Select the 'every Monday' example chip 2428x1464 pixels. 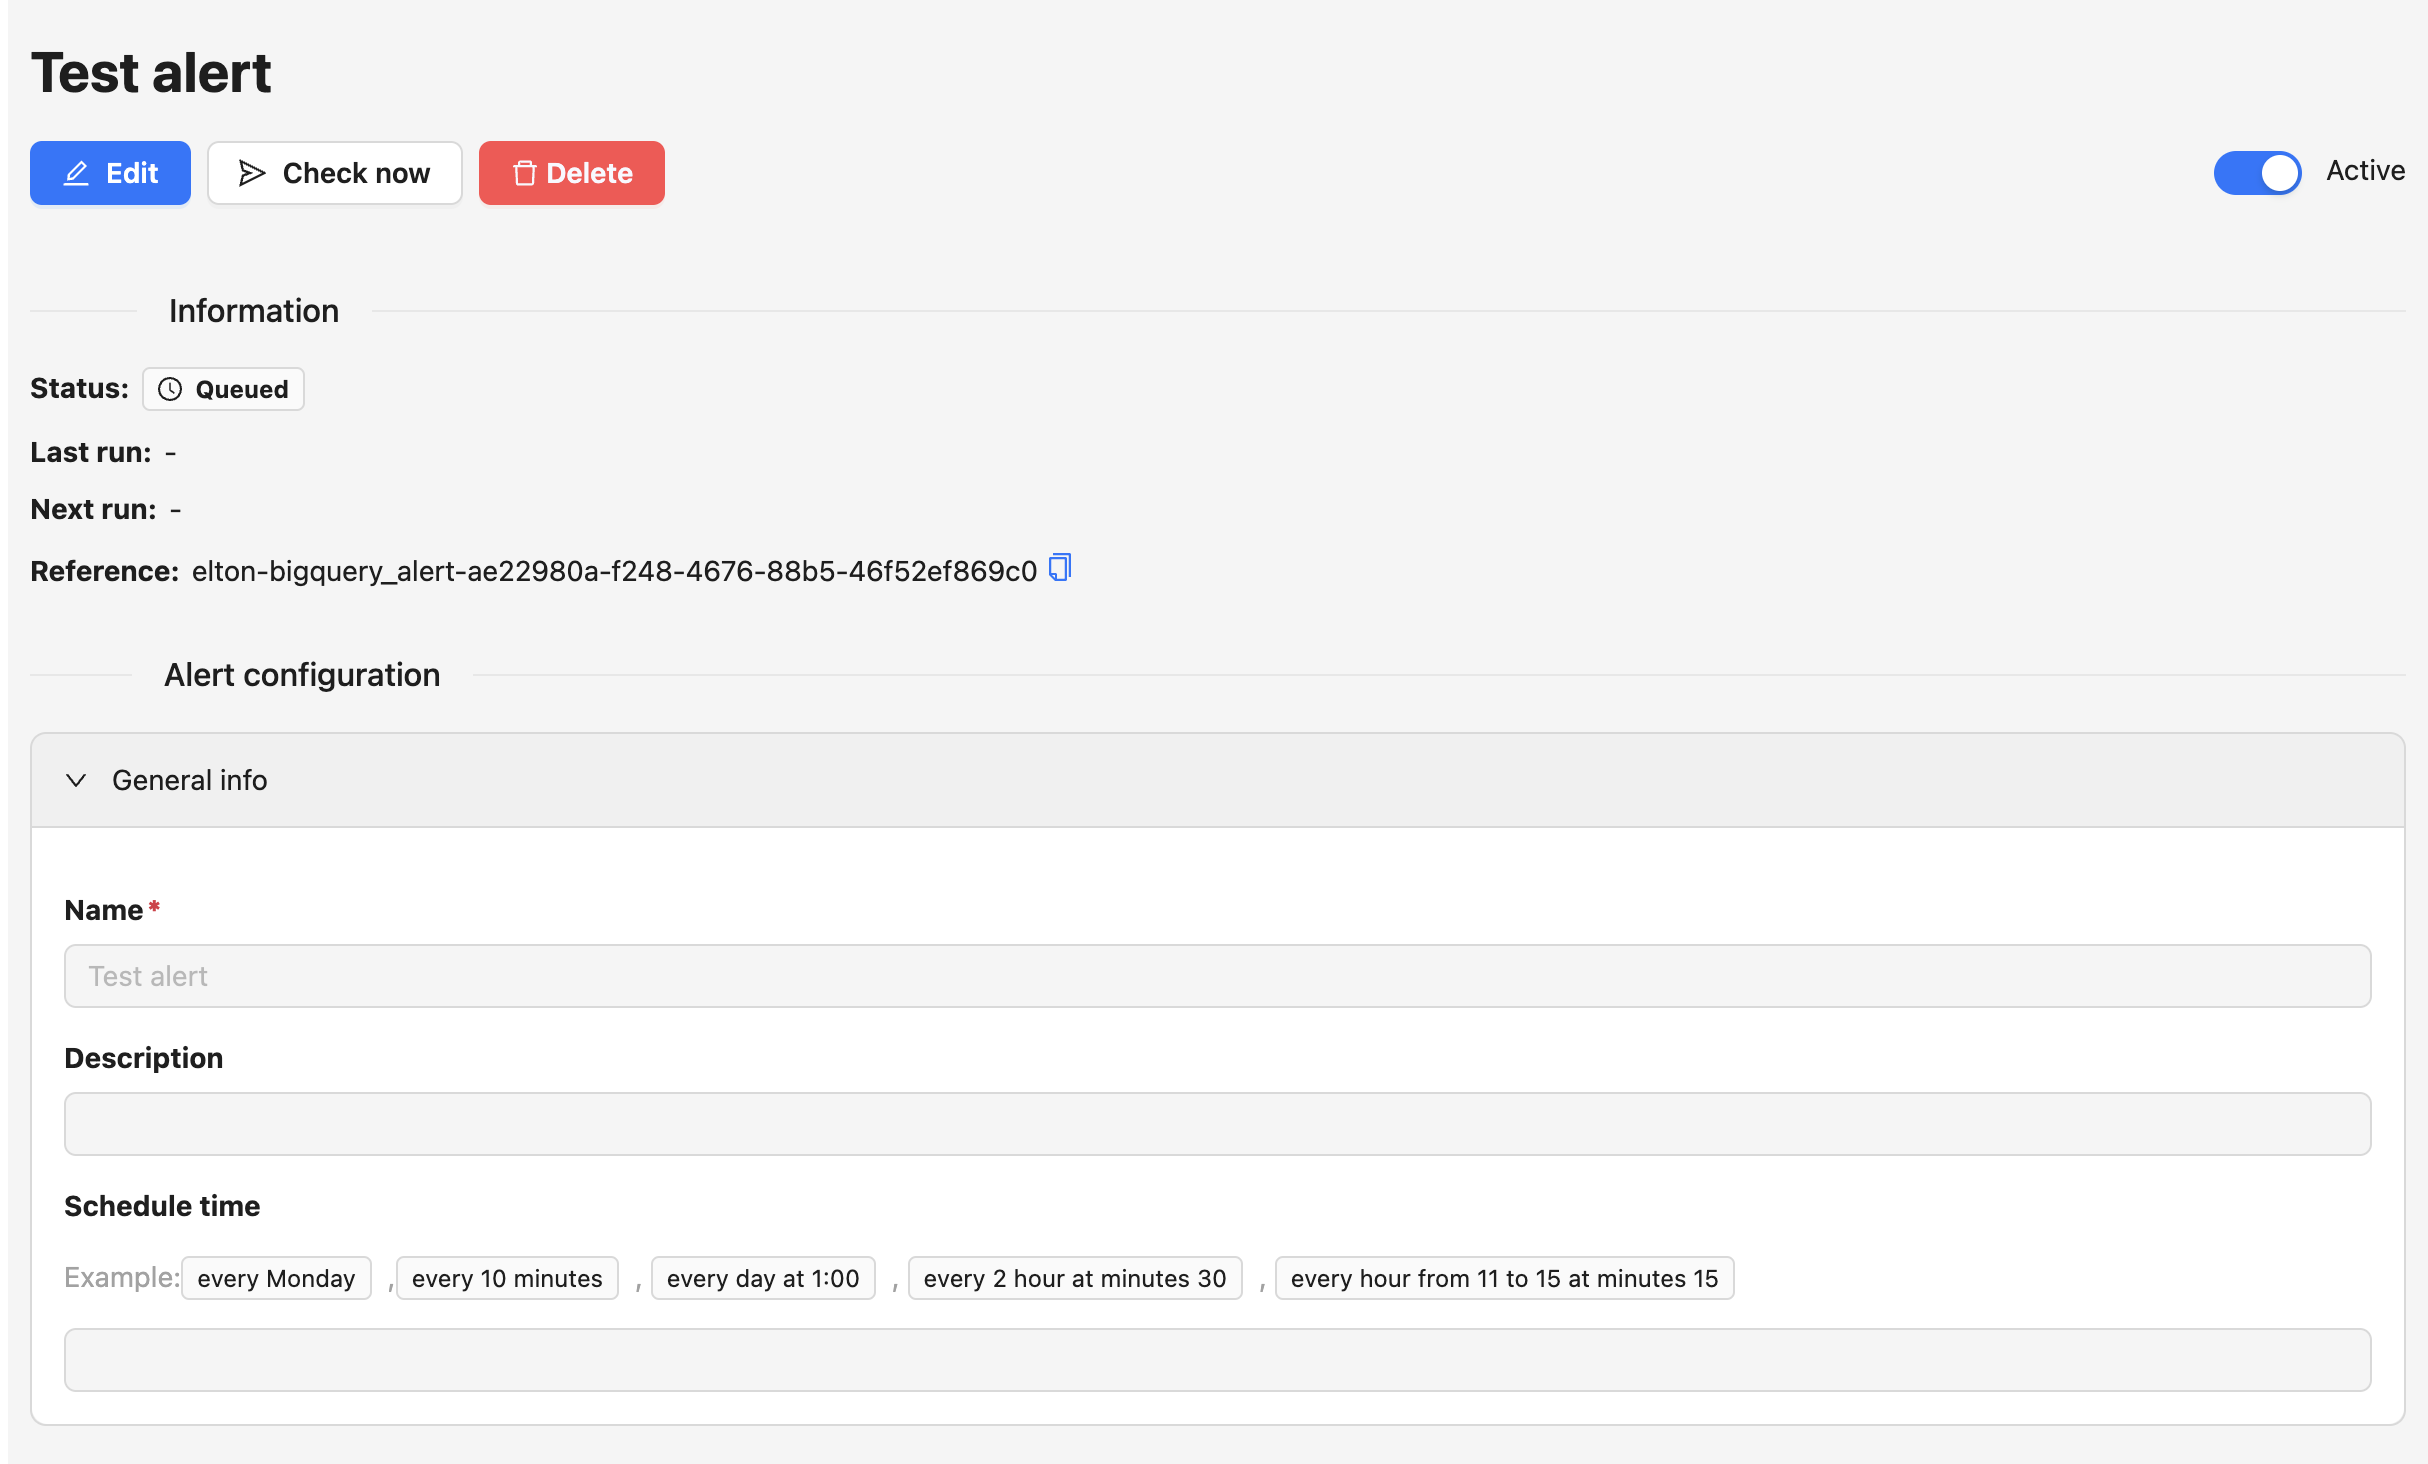click(x=276, y=1278)
